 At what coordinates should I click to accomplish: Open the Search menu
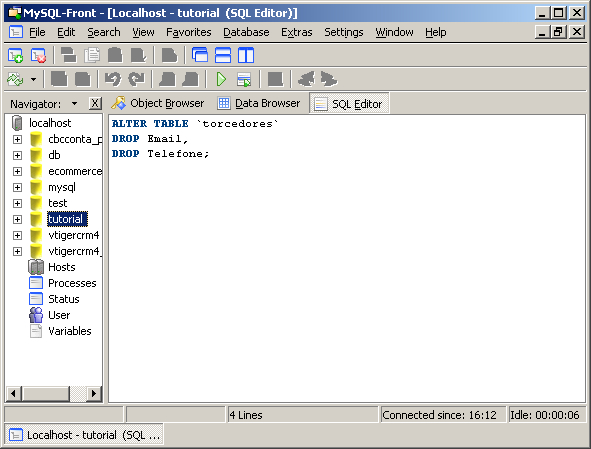pyautogui.click(x=104, y=32)
